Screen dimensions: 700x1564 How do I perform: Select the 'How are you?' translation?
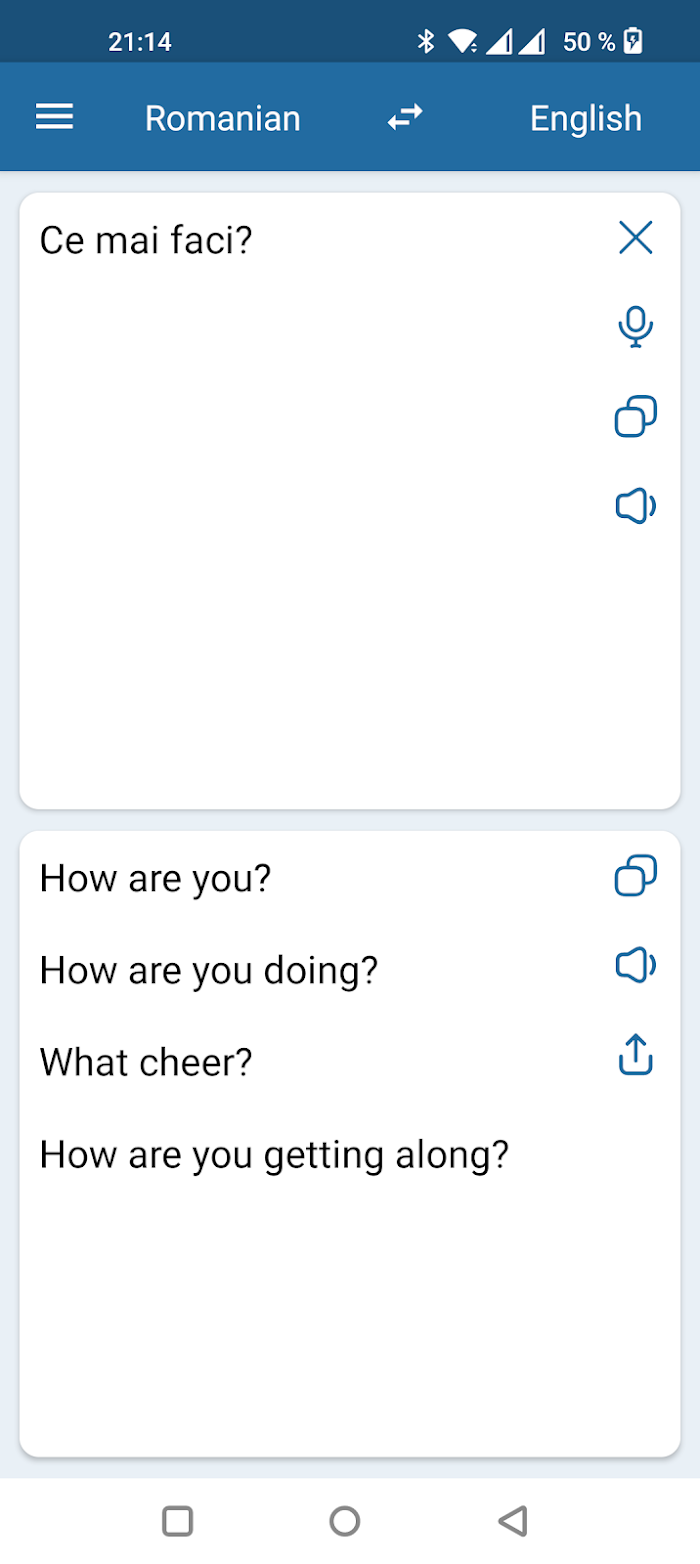coord(155,879)
